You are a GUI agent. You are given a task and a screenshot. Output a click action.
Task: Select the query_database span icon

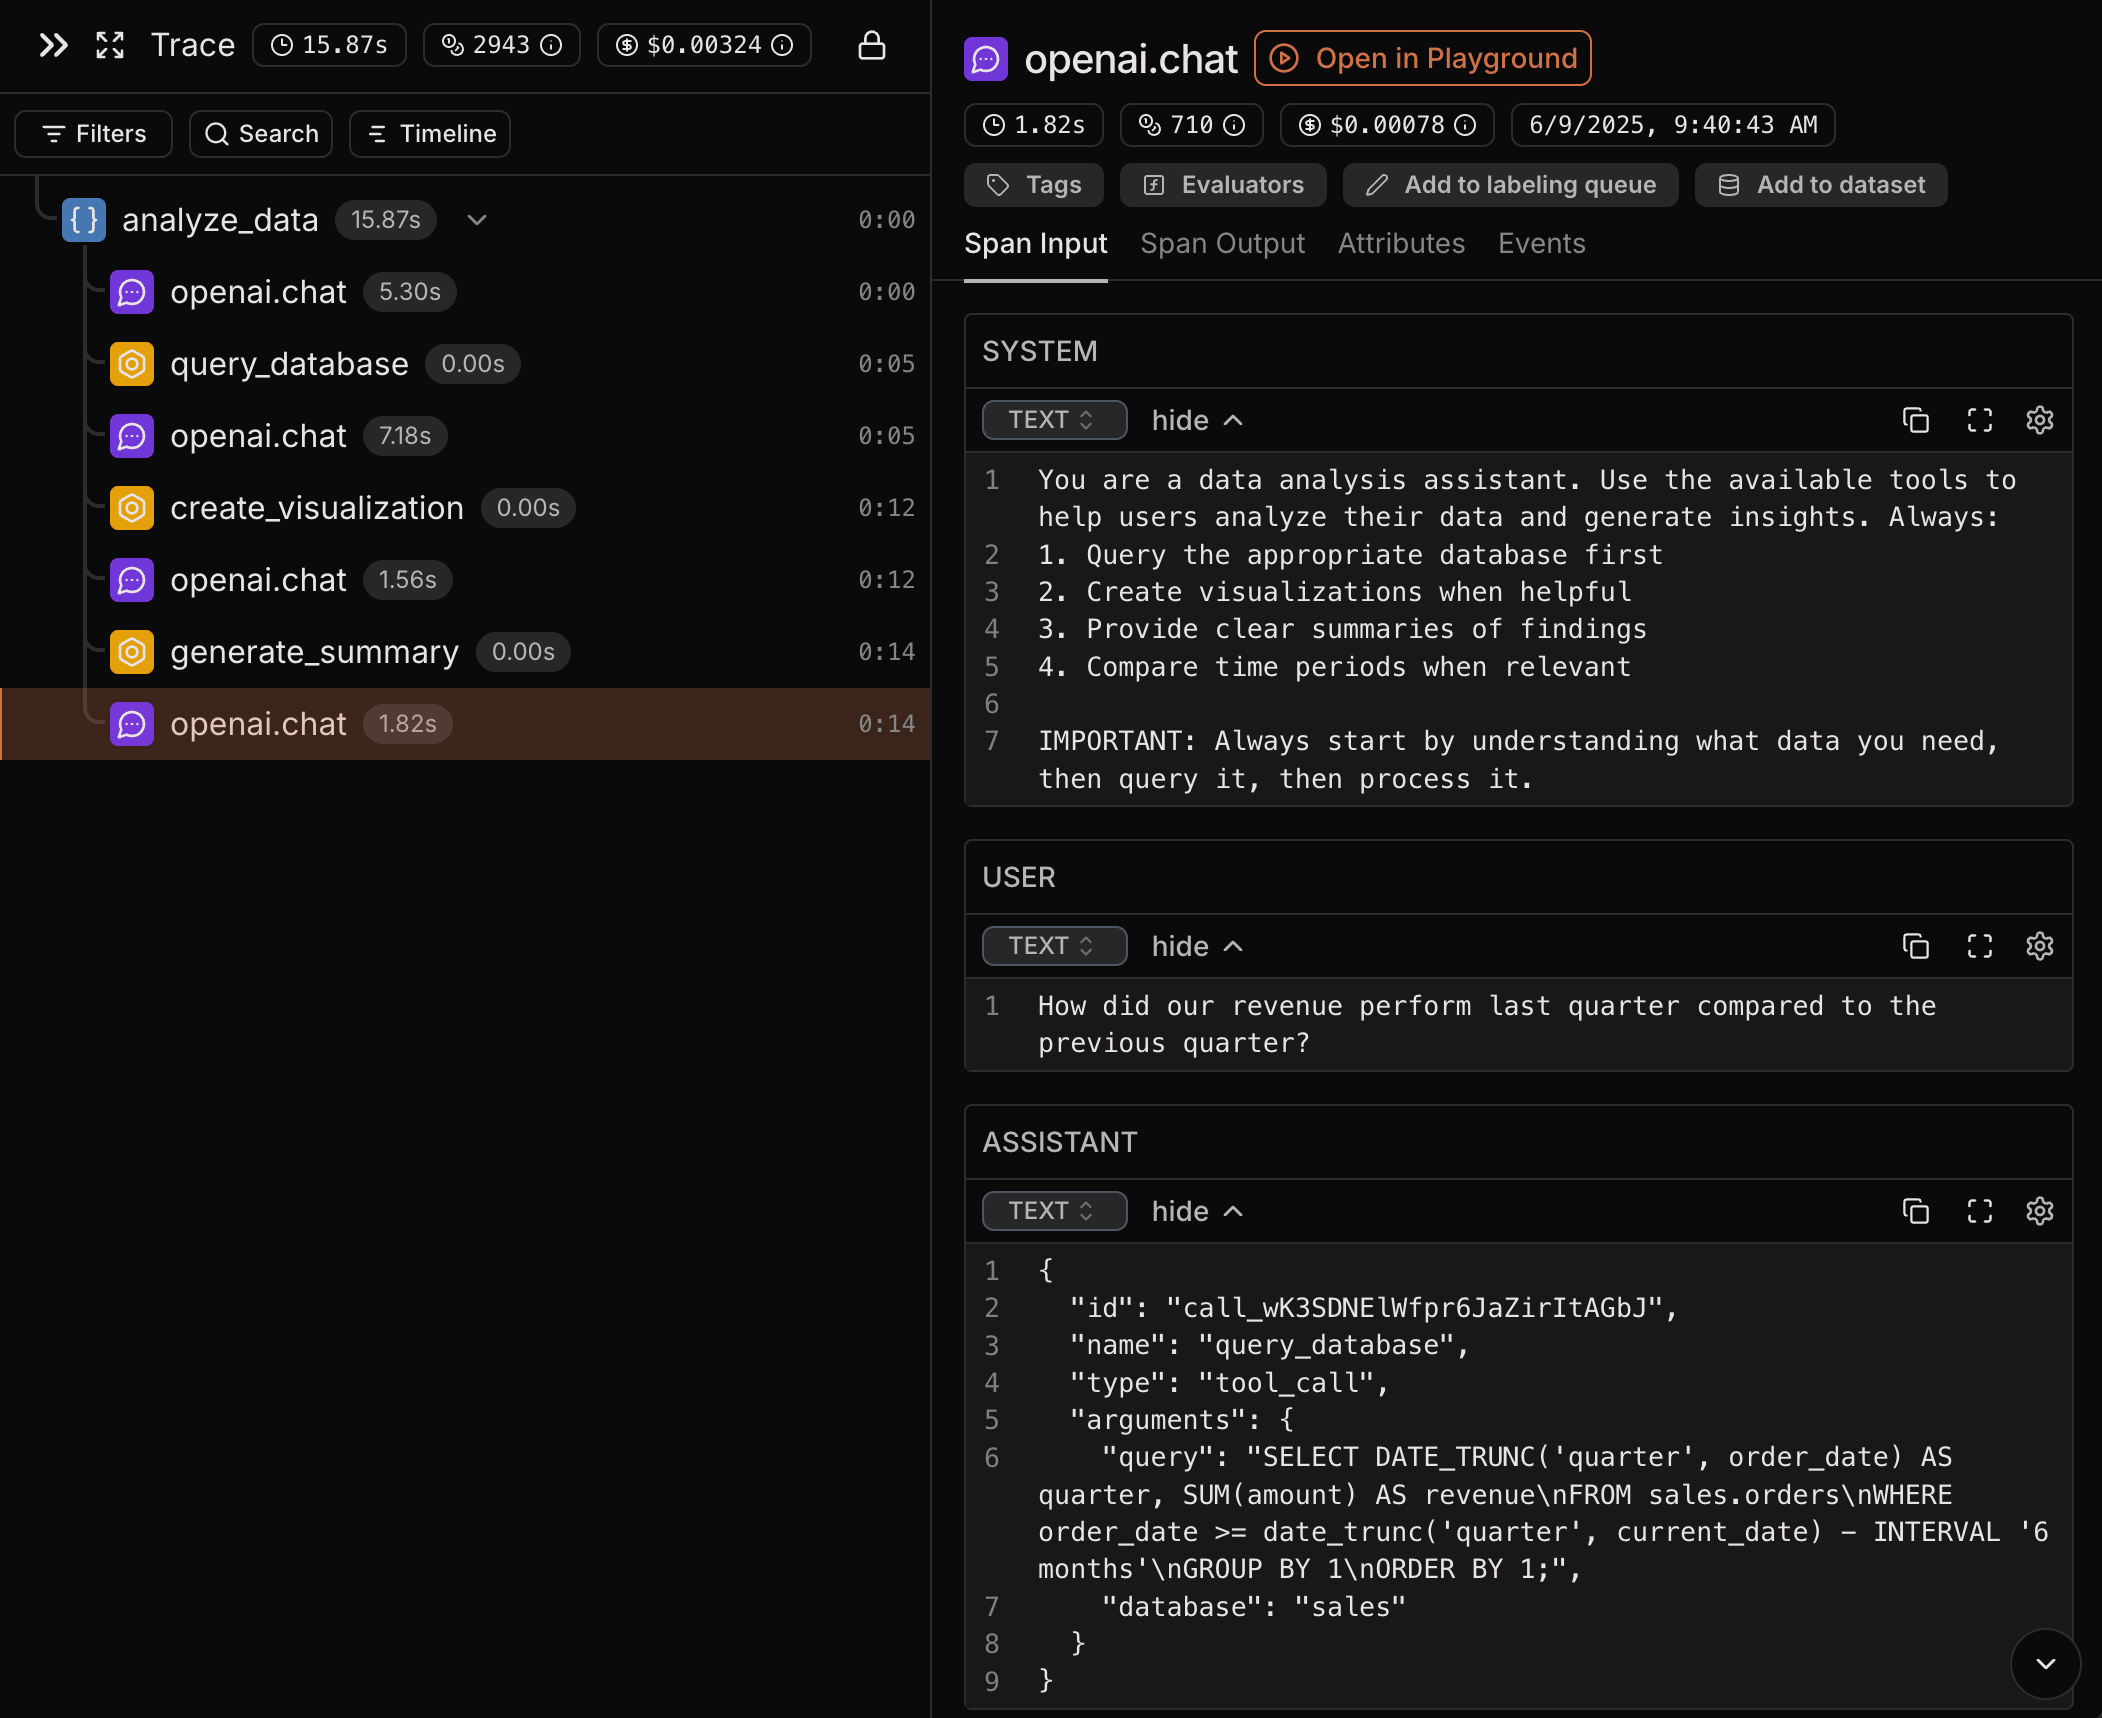(x=132, y=364)
